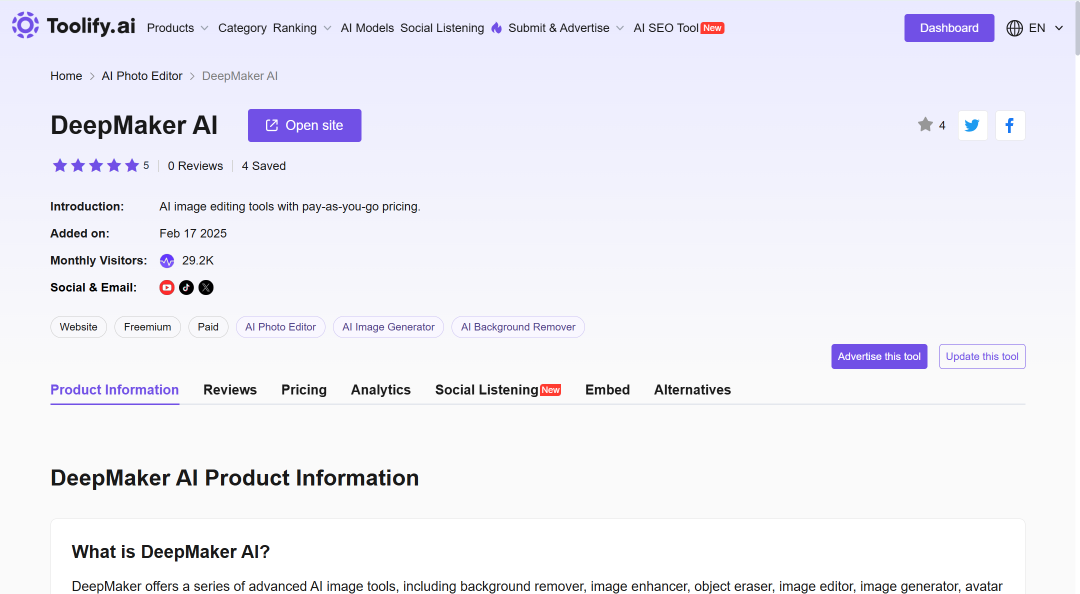Image resolution: width=1080 pixels, height=594 pixels.
Task: Click the monthly visitors pulse icon
Action: 167,260
